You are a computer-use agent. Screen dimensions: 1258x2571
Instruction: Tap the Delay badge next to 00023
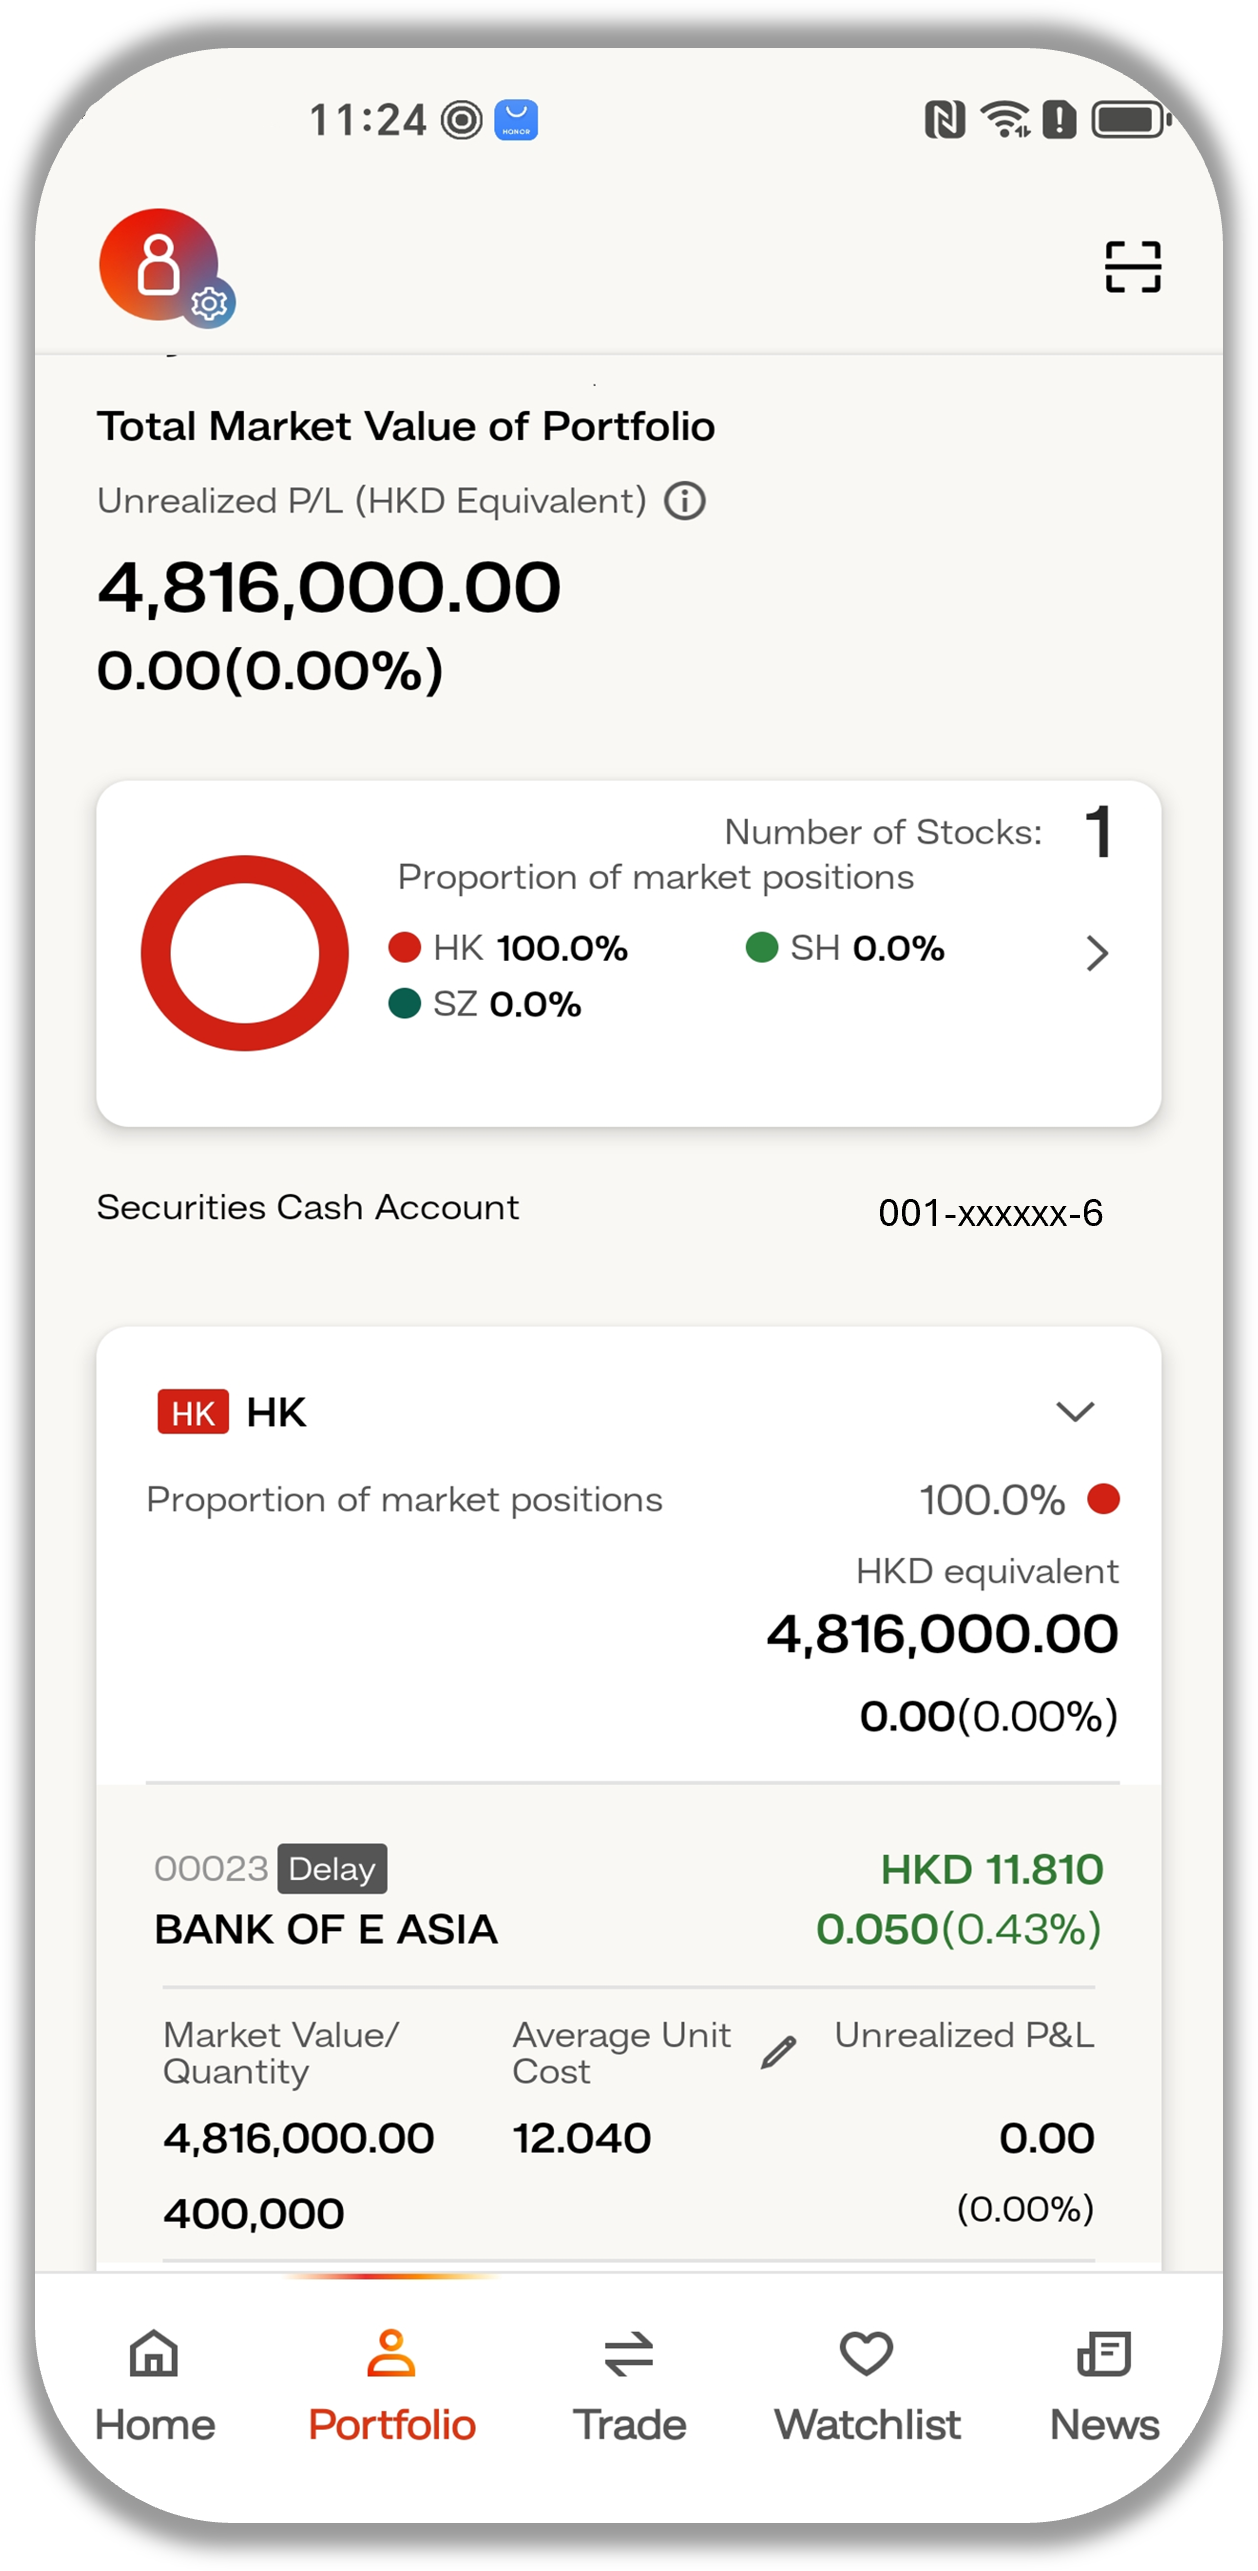(332, 1868)
